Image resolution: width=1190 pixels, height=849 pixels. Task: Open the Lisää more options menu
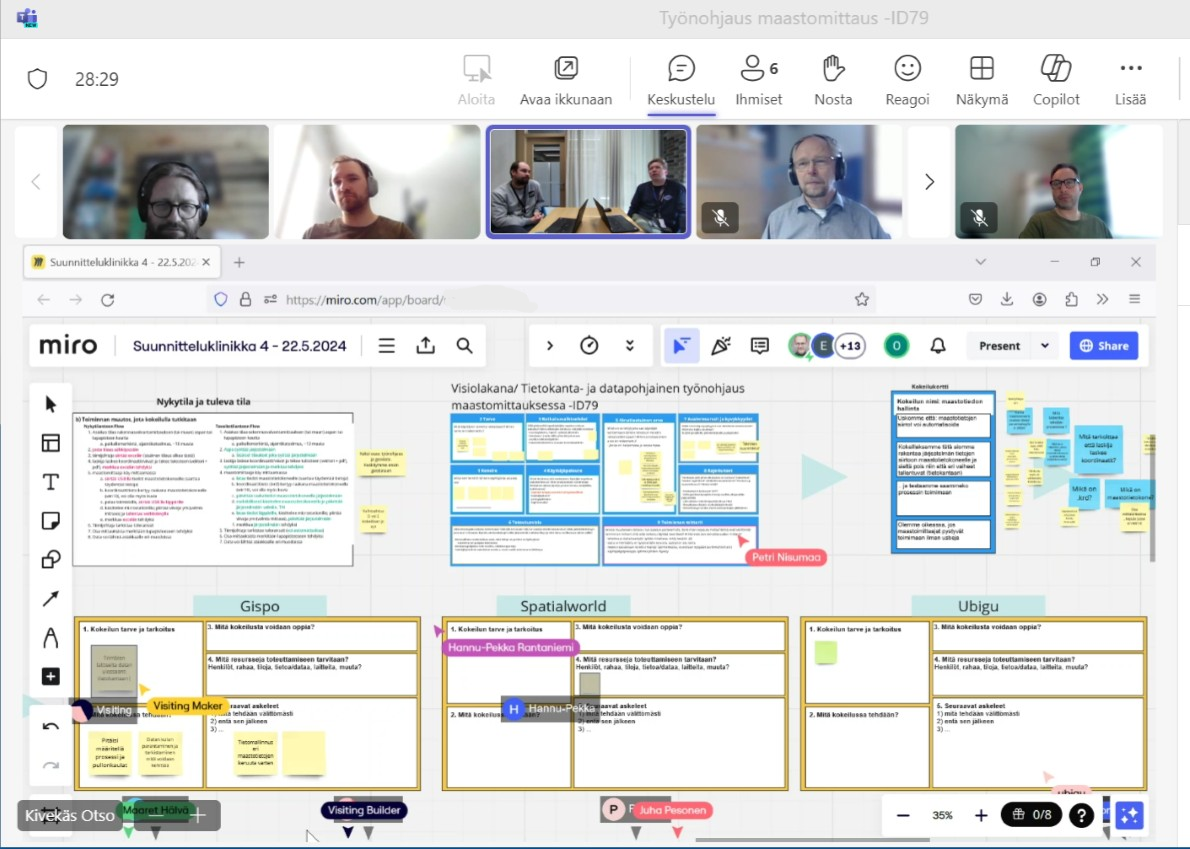[1130, 80]
